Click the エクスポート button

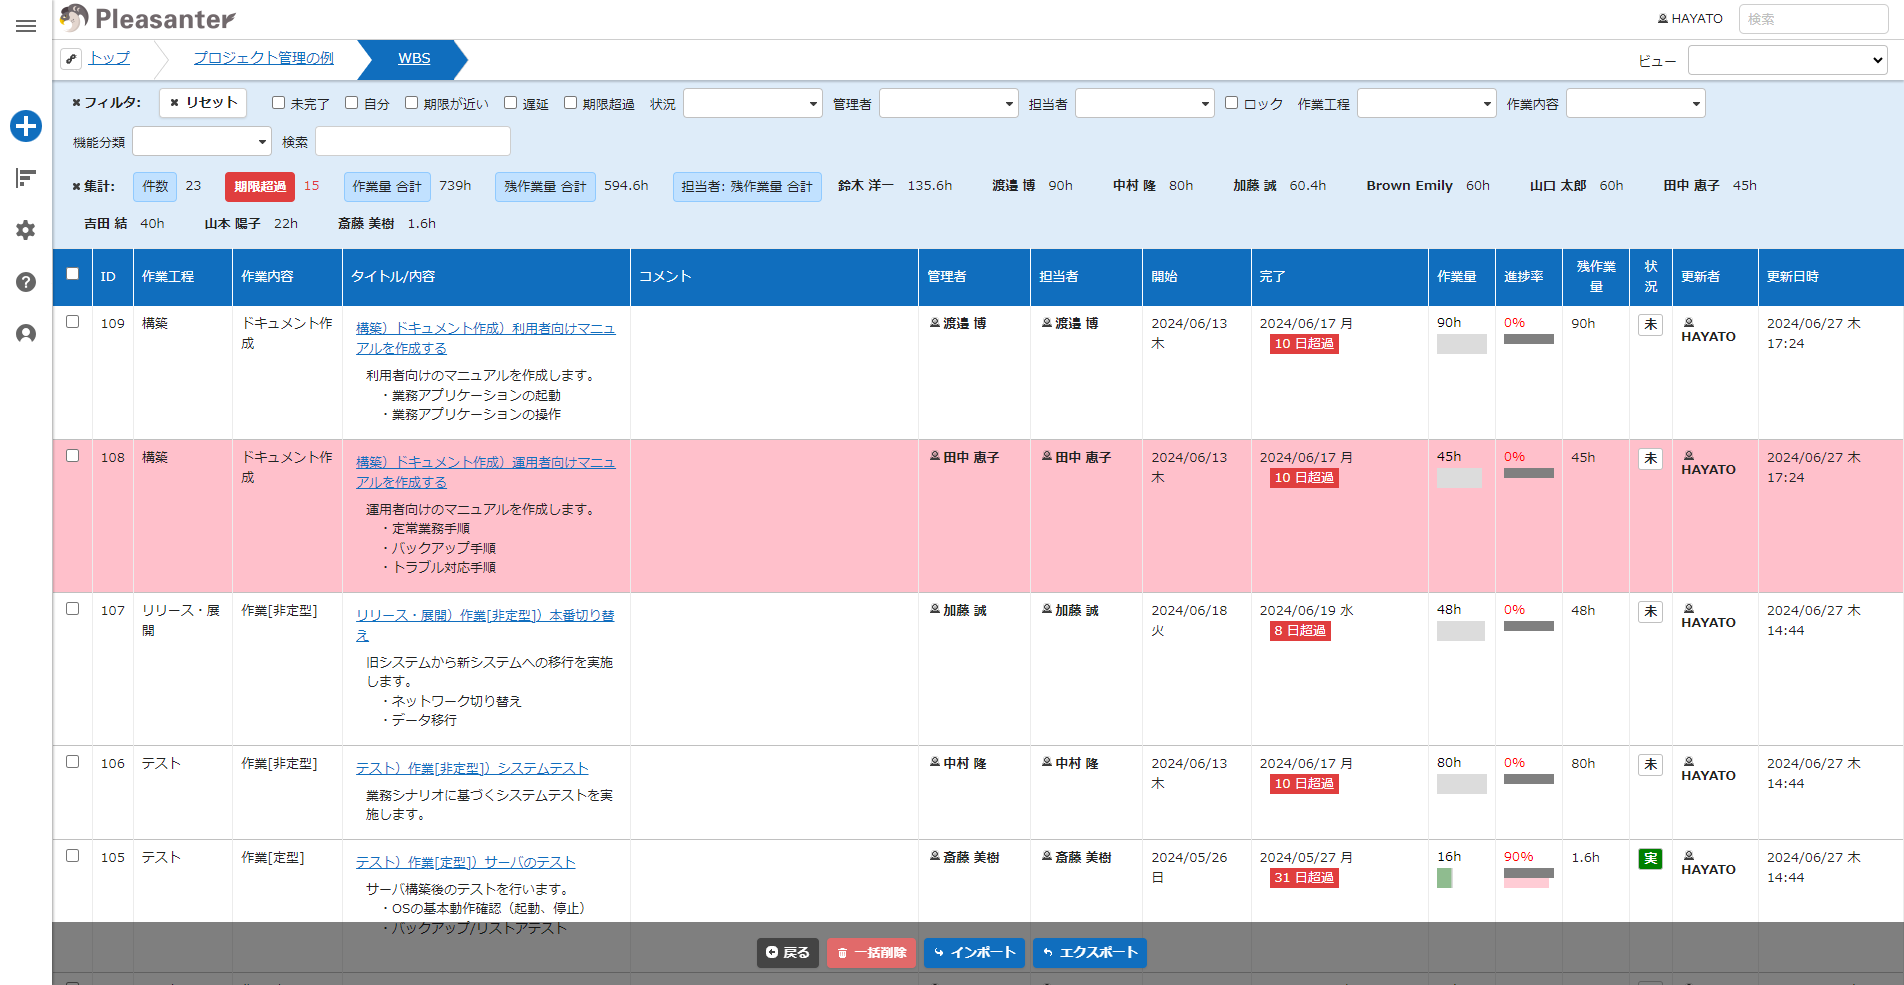click(1090, 952)
